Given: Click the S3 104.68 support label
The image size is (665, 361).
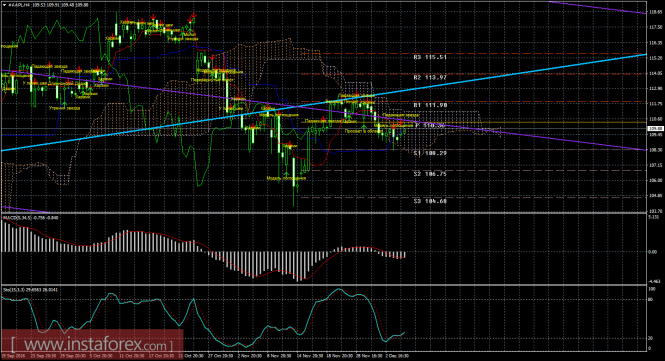Looking at the screenshot, I should [430, 201].
